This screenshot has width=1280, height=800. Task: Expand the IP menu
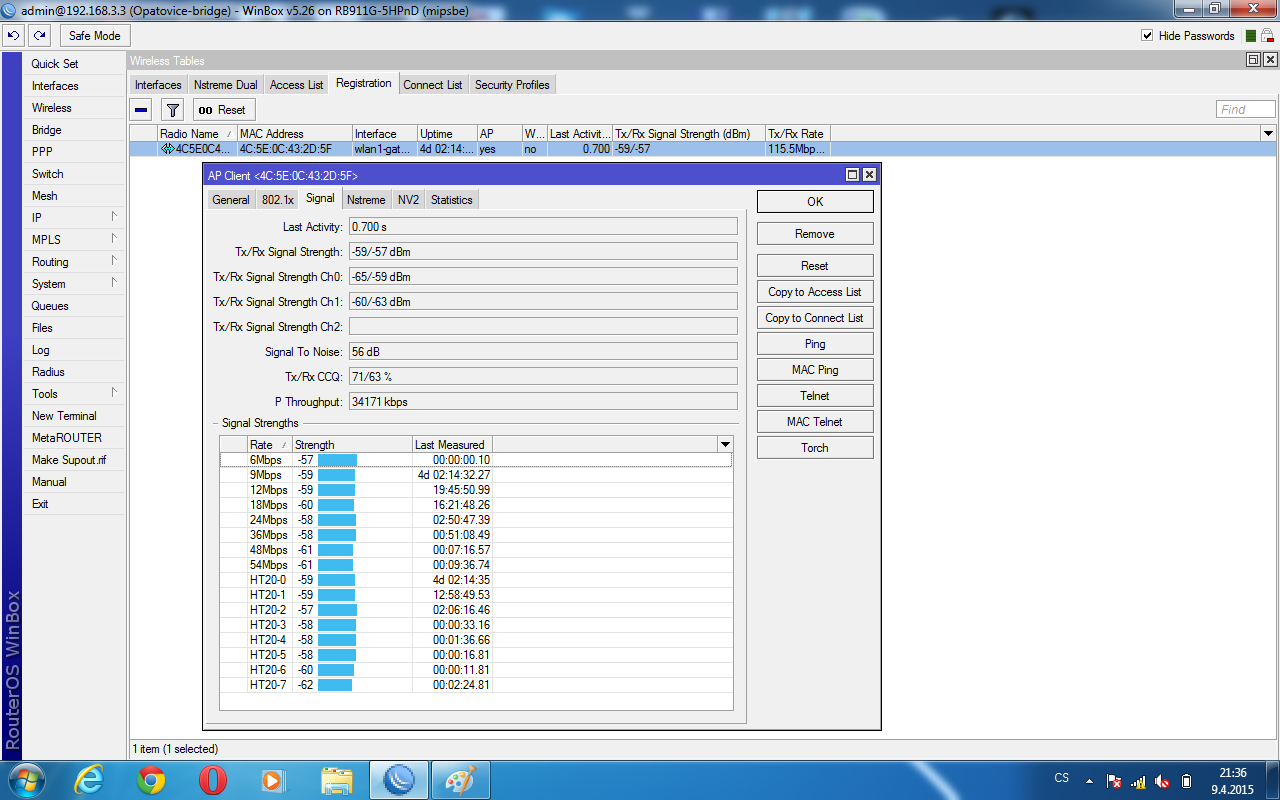(x=74, y=218)
